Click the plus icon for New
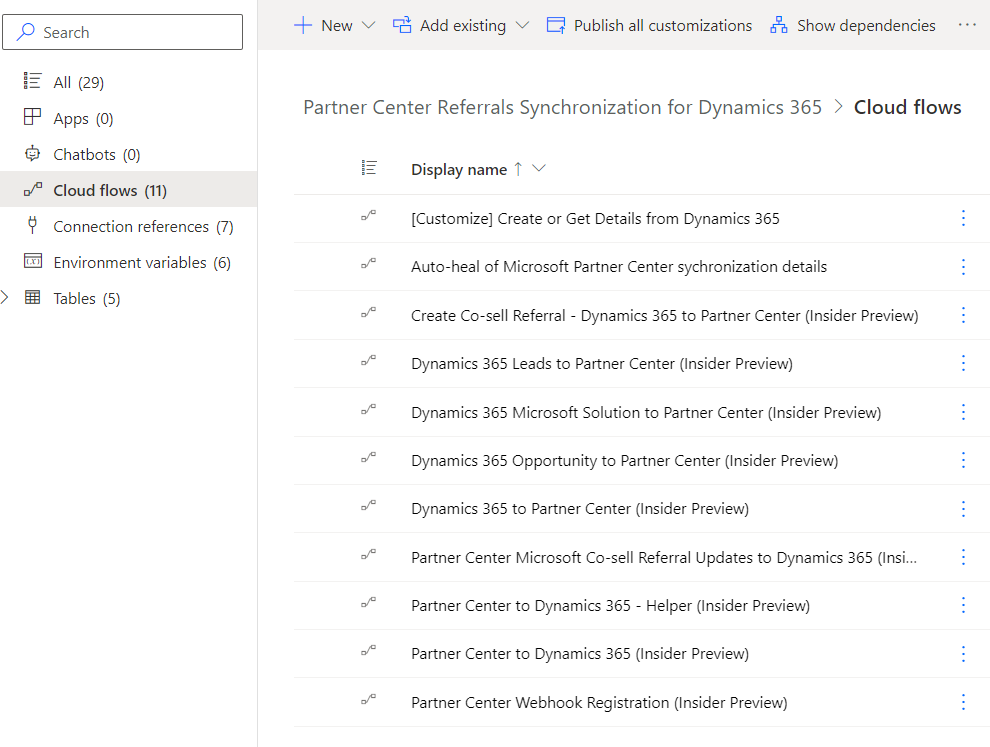 pos(303,26)
